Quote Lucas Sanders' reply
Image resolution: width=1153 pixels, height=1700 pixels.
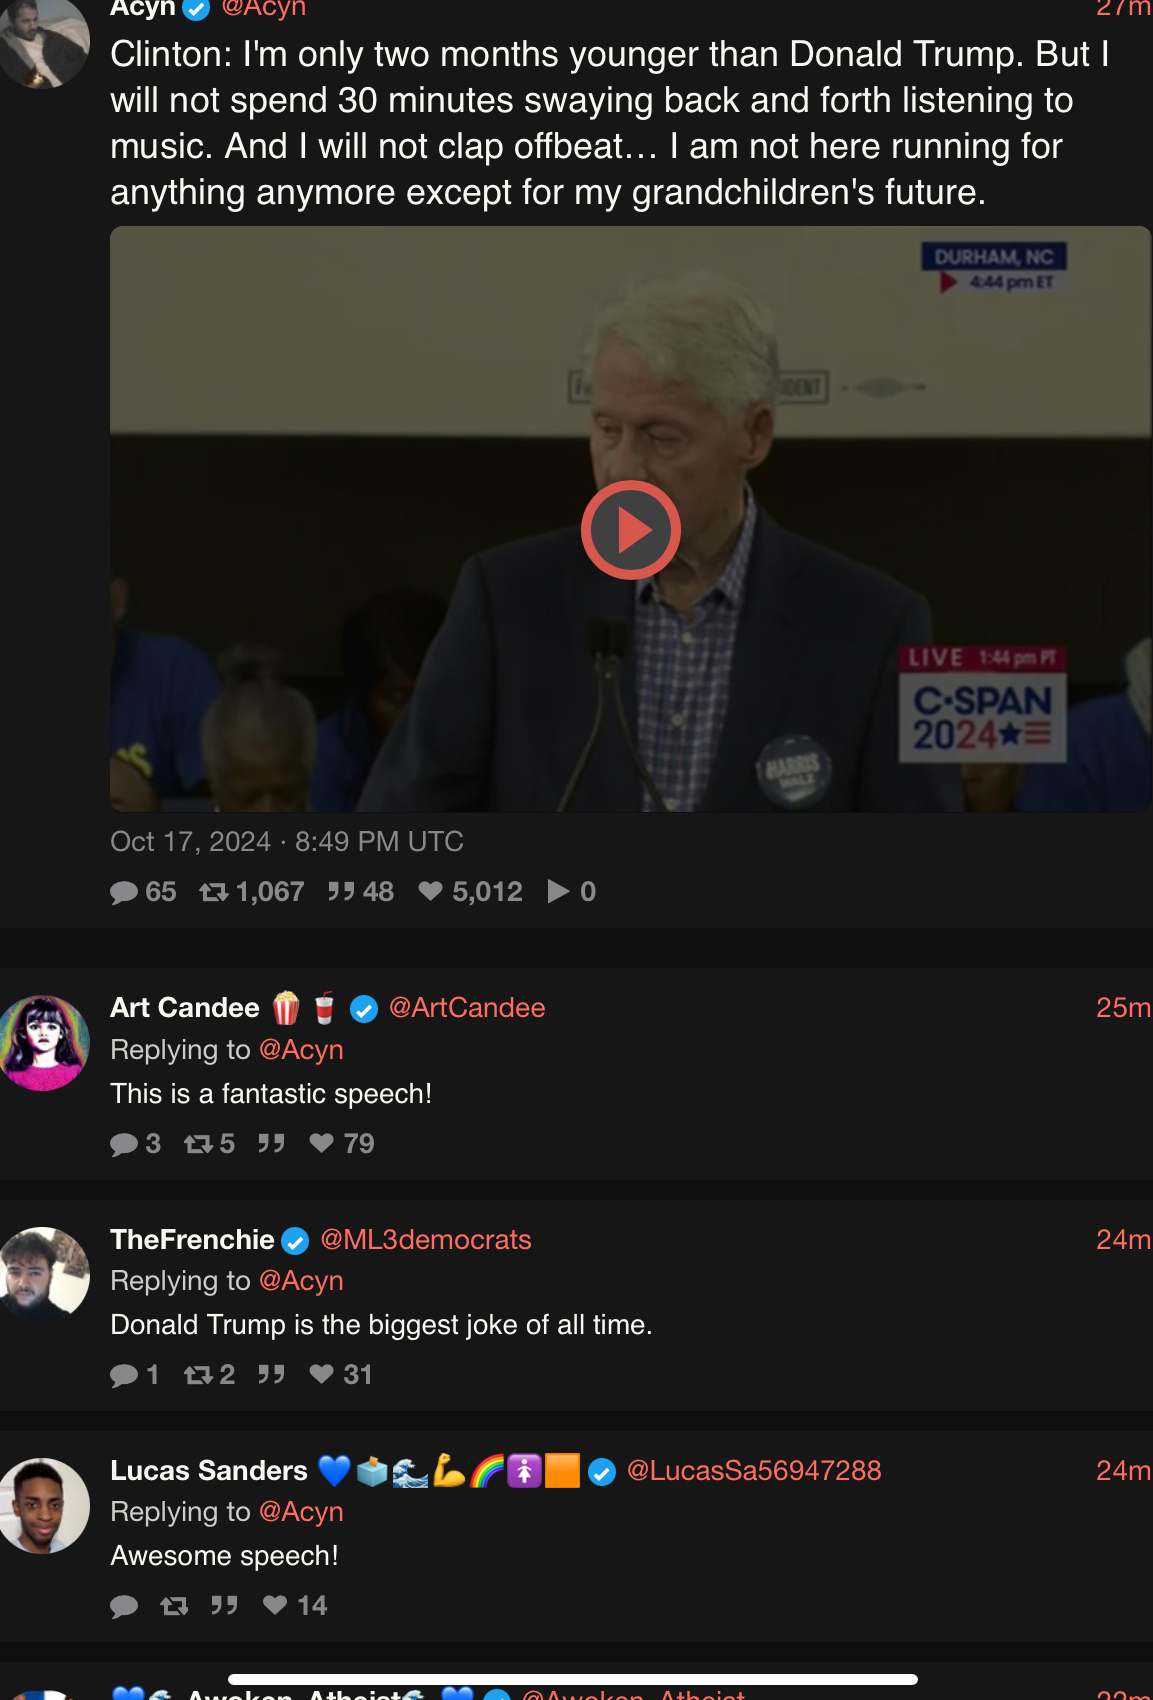224,1606
